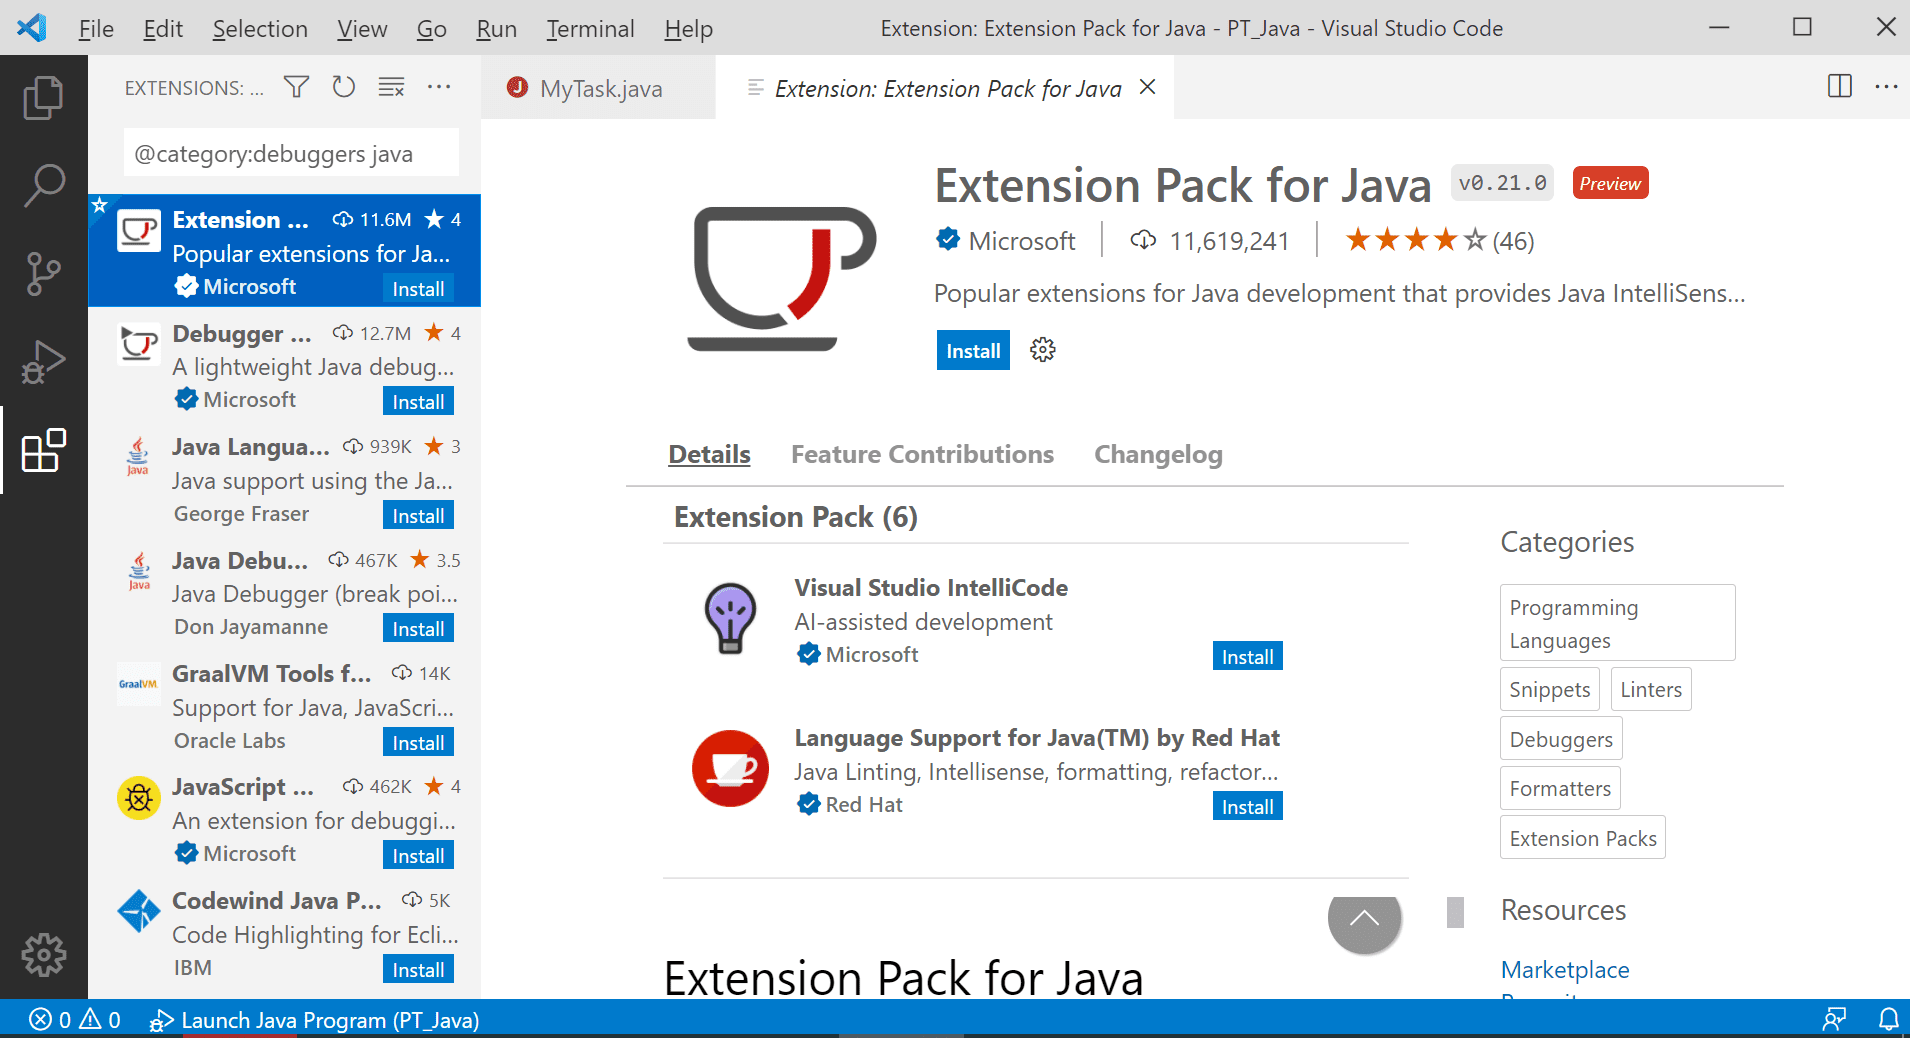Select the Extension Packs category
Screen dimensions: 1910x1038
click(x=1582, y=838)
